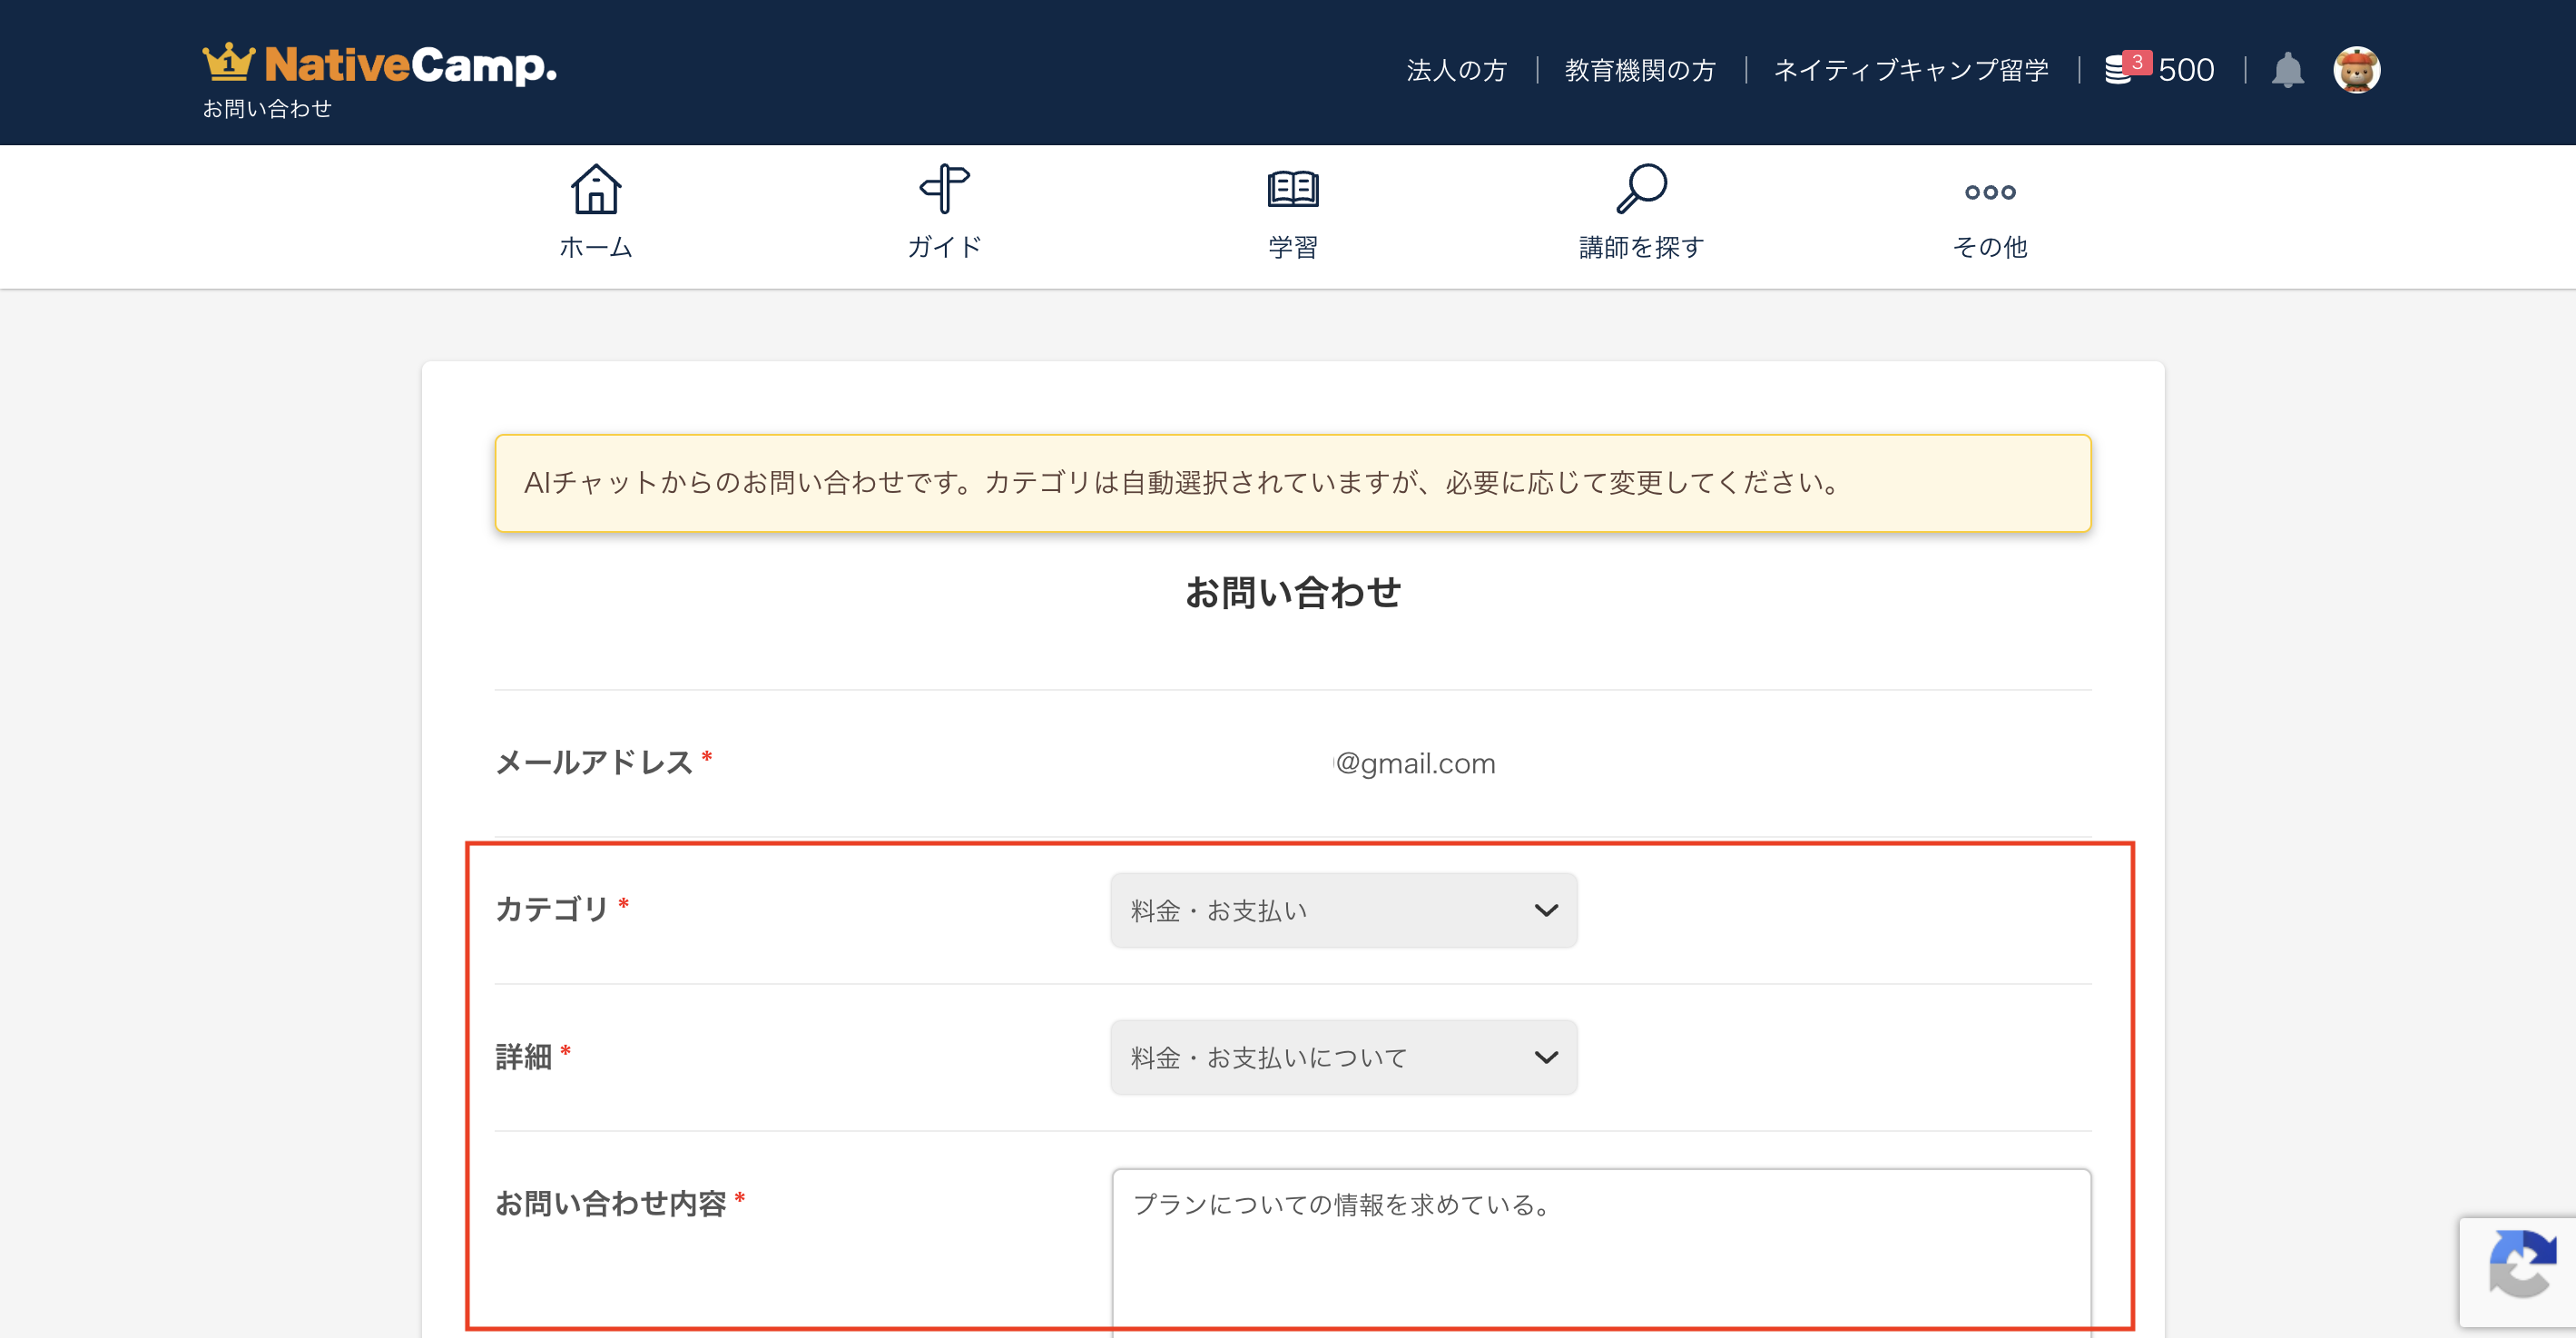The width and height of the screenshot is (2576, 1338).
Task: Click the magnifier icon to find teachers
Action: click(x=1641, y=189)
